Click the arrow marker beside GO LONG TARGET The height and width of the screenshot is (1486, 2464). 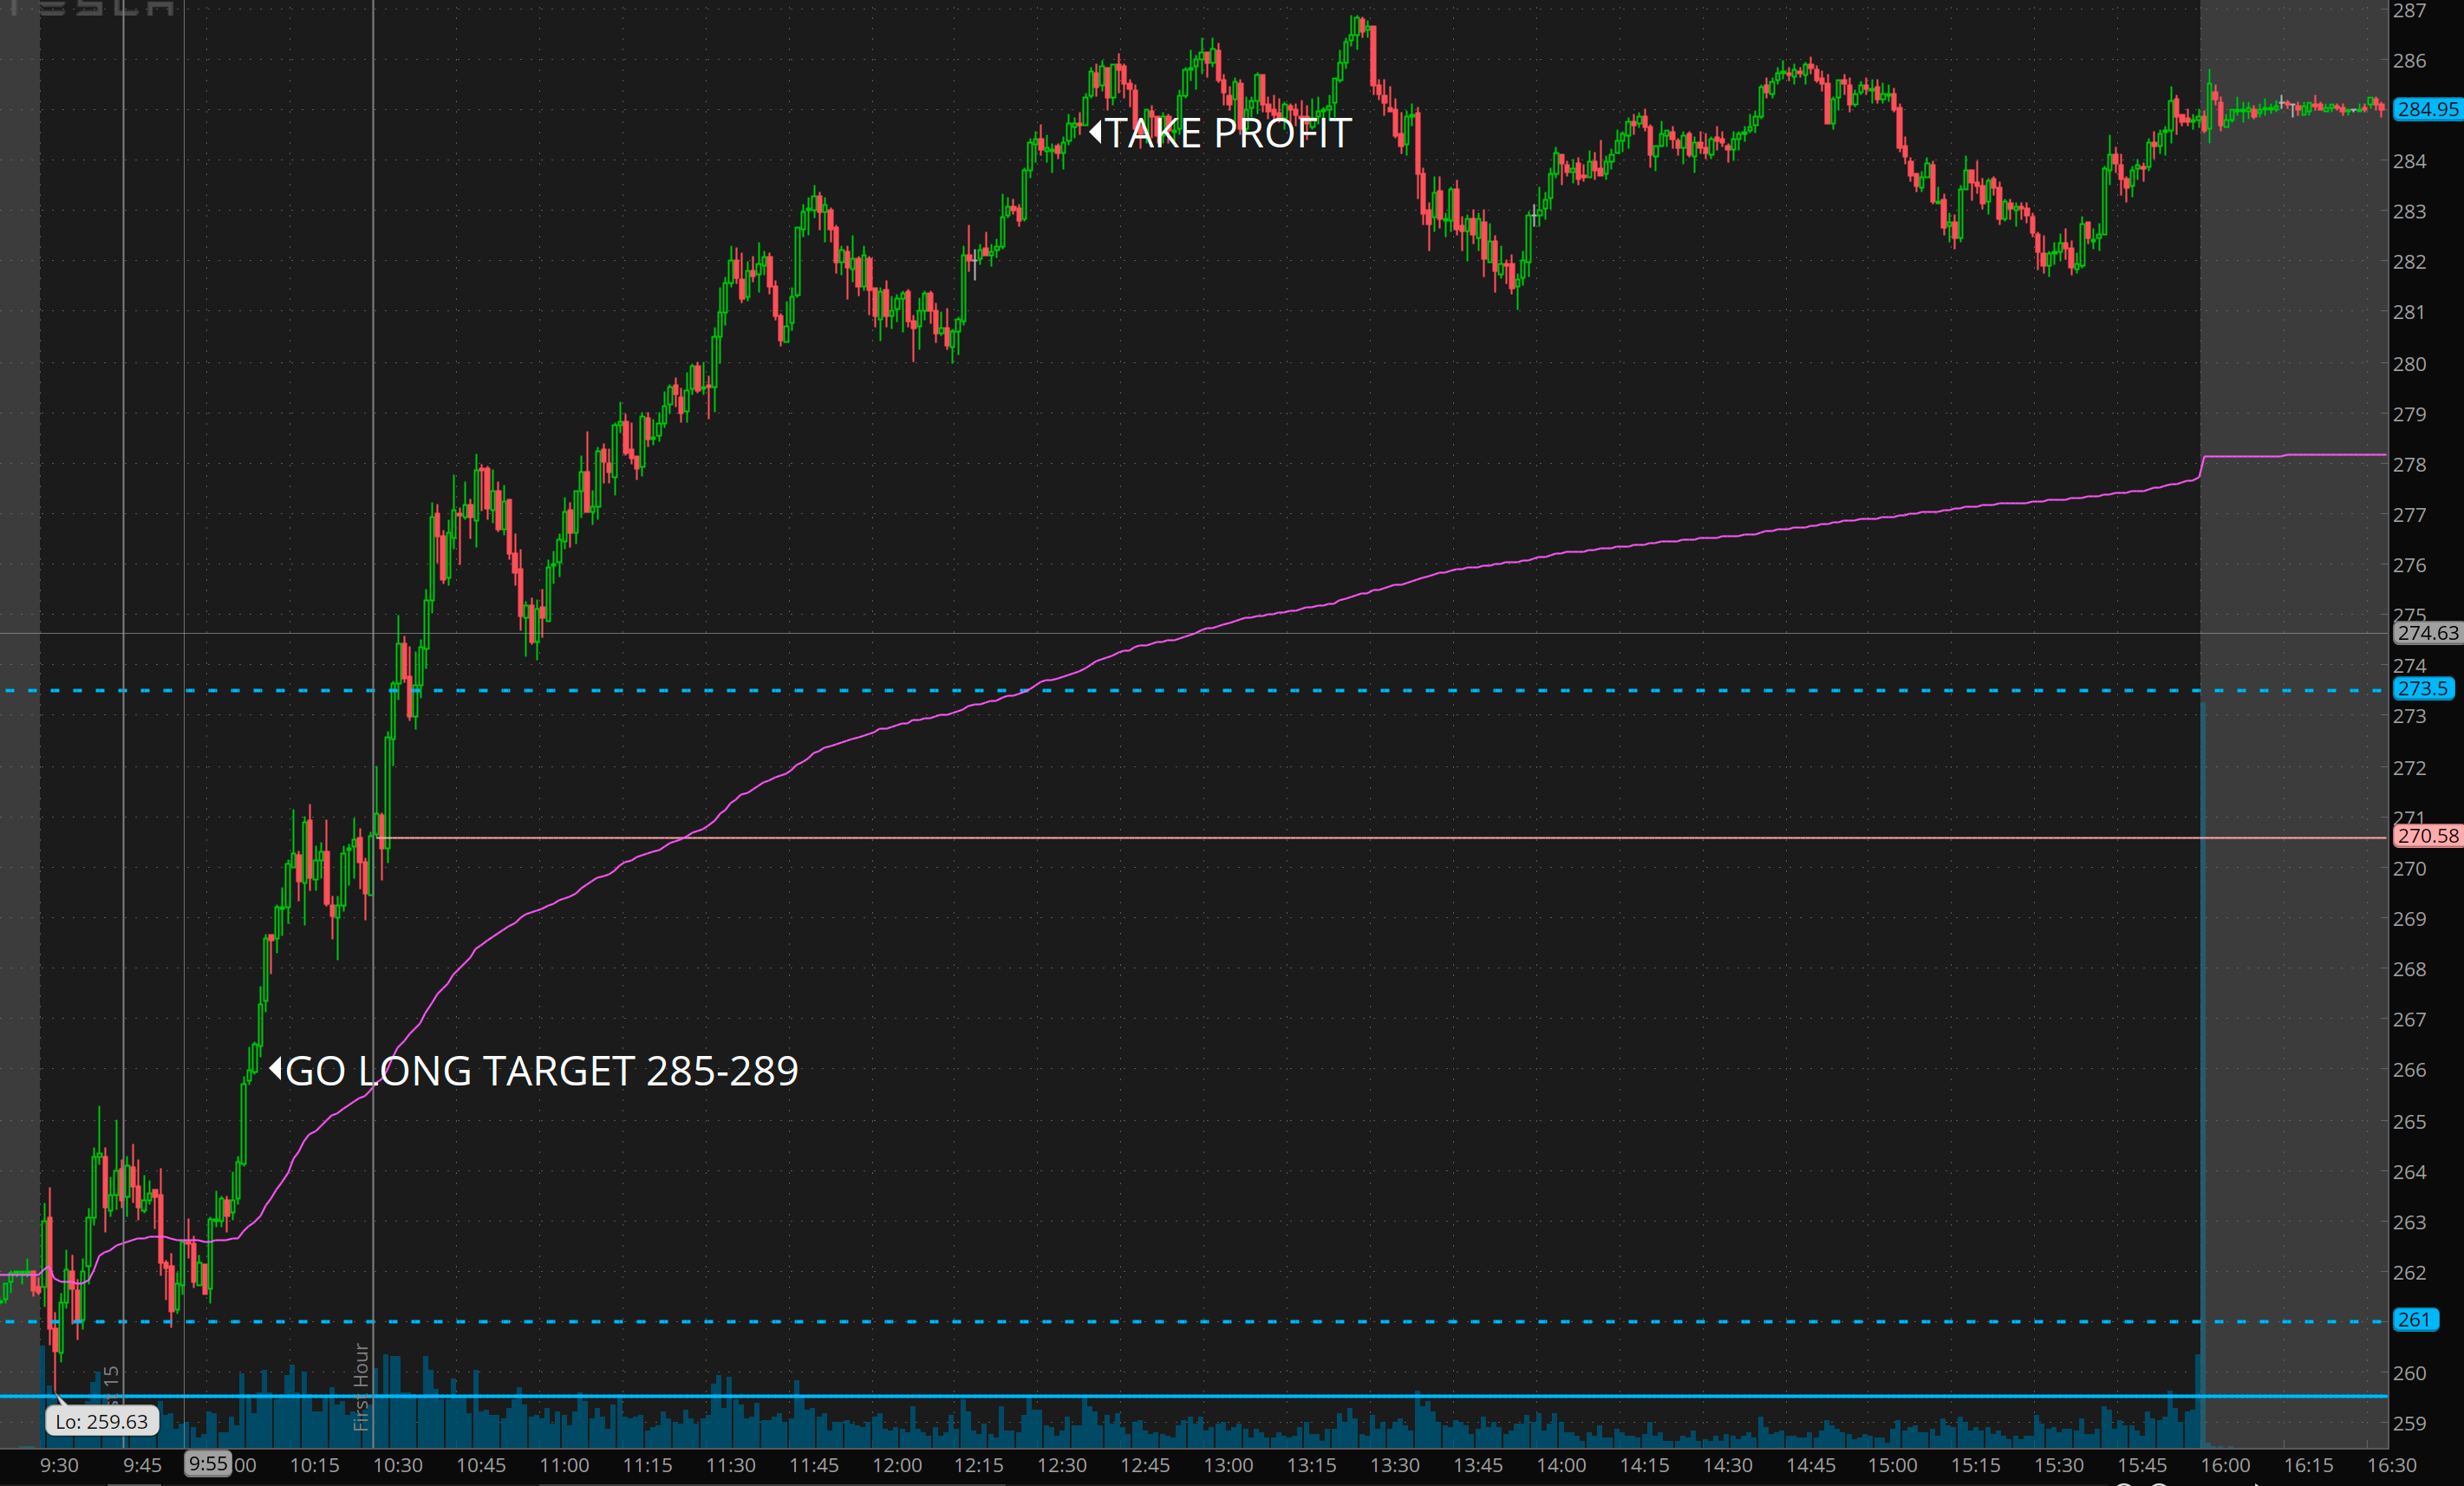[x=275, y=1069]
